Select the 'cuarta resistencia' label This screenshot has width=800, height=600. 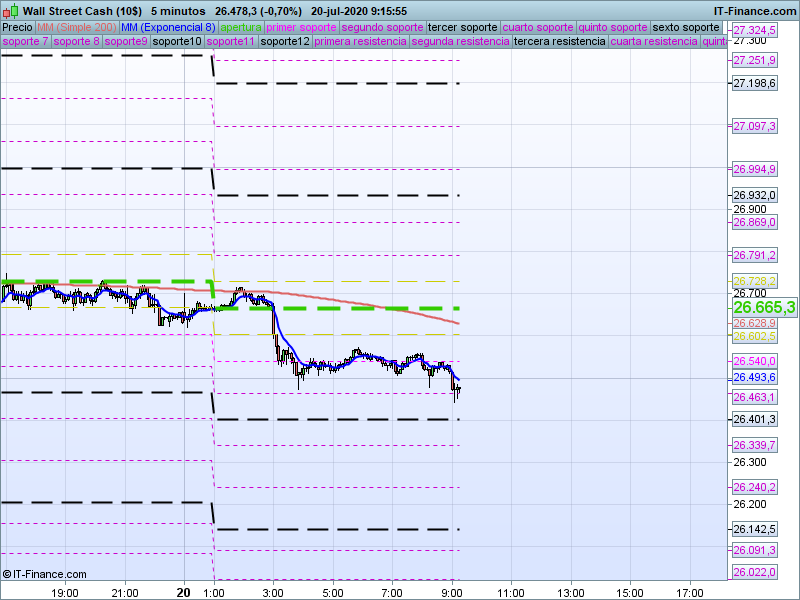click(654, 42)
